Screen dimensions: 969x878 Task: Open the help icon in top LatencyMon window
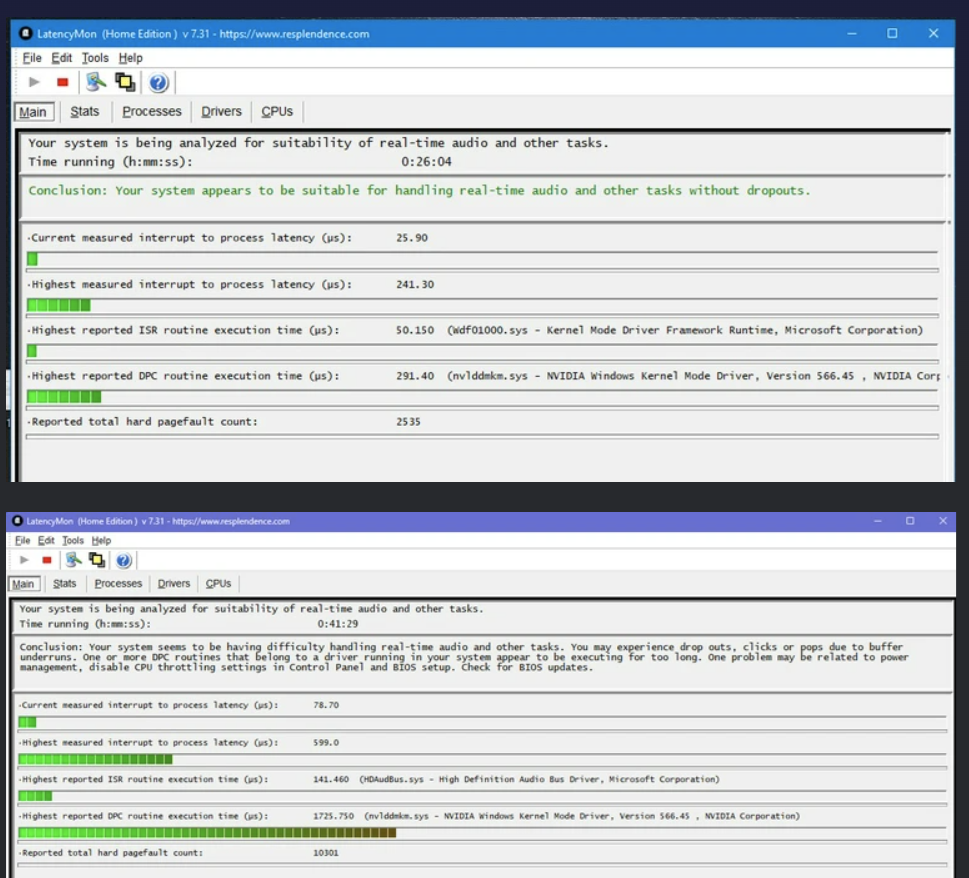pyautogui.click(x=158, y=82)
